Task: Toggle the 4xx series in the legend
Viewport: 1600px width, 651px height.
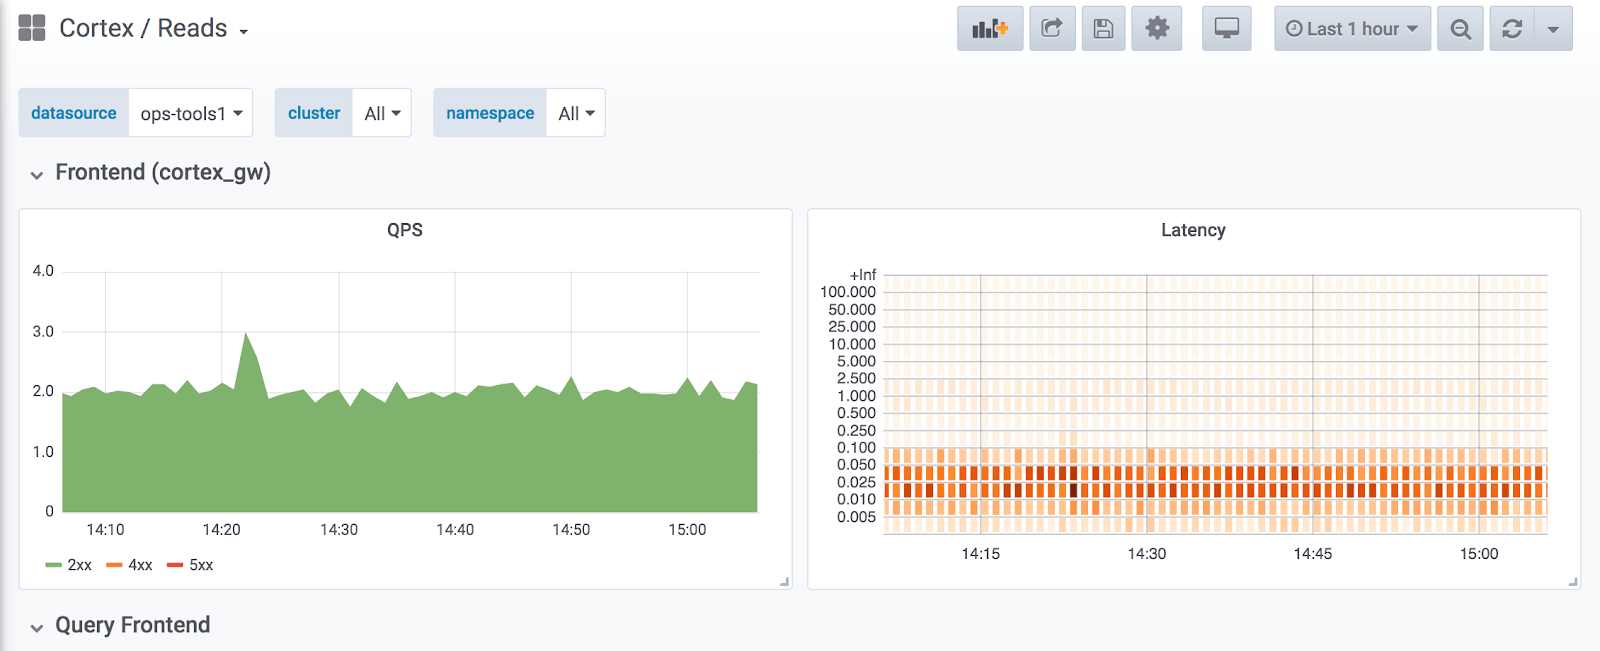Action: click(129, 565)
